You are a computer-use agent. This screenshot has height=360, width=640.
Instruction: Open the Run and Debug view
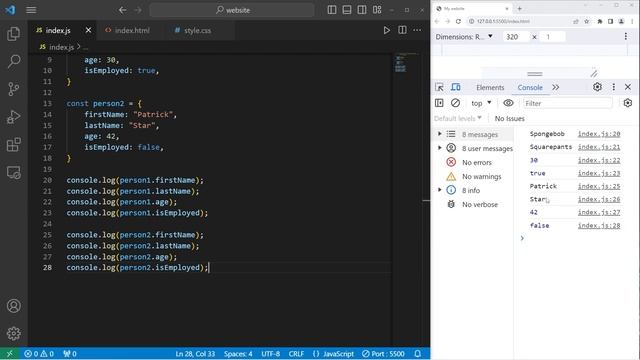(x=13, y=117)
